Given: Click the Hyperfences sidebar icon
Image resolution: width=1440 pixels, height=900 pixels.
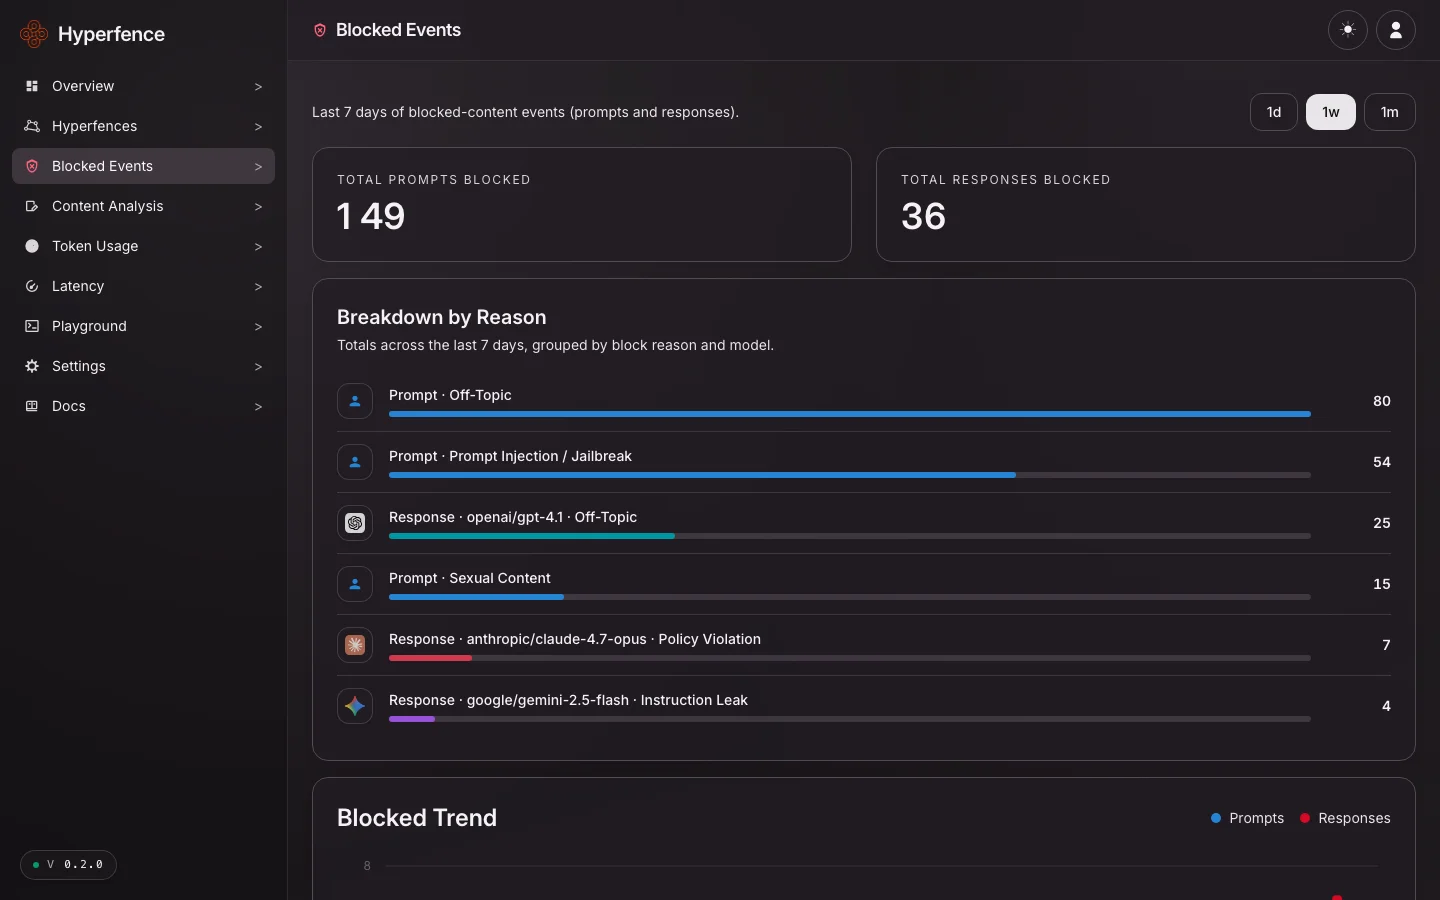Looking at the screenshot, I should (x=32, y=126).
